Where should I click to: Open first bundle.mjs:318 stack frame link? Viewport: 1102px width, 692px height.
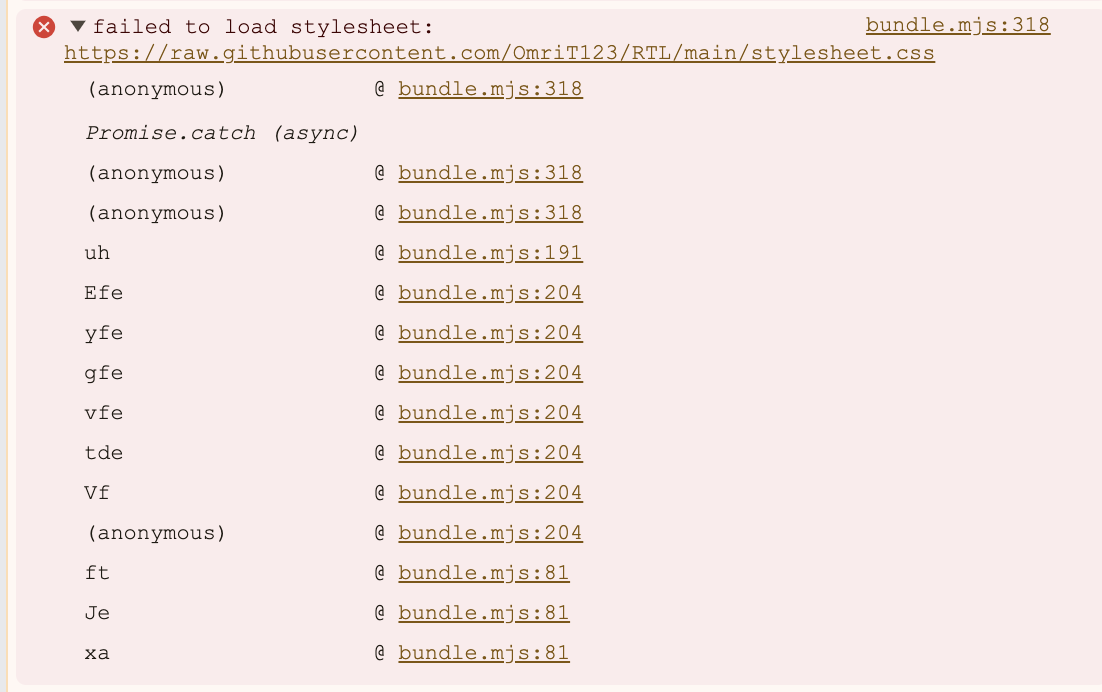pyautogui.click(x=490, y=89)
